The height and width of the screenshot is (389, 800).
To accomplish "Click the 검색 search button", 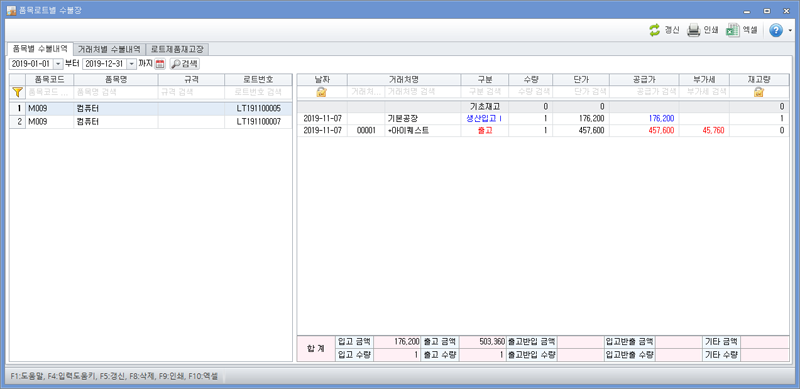I will pos(185,64).
